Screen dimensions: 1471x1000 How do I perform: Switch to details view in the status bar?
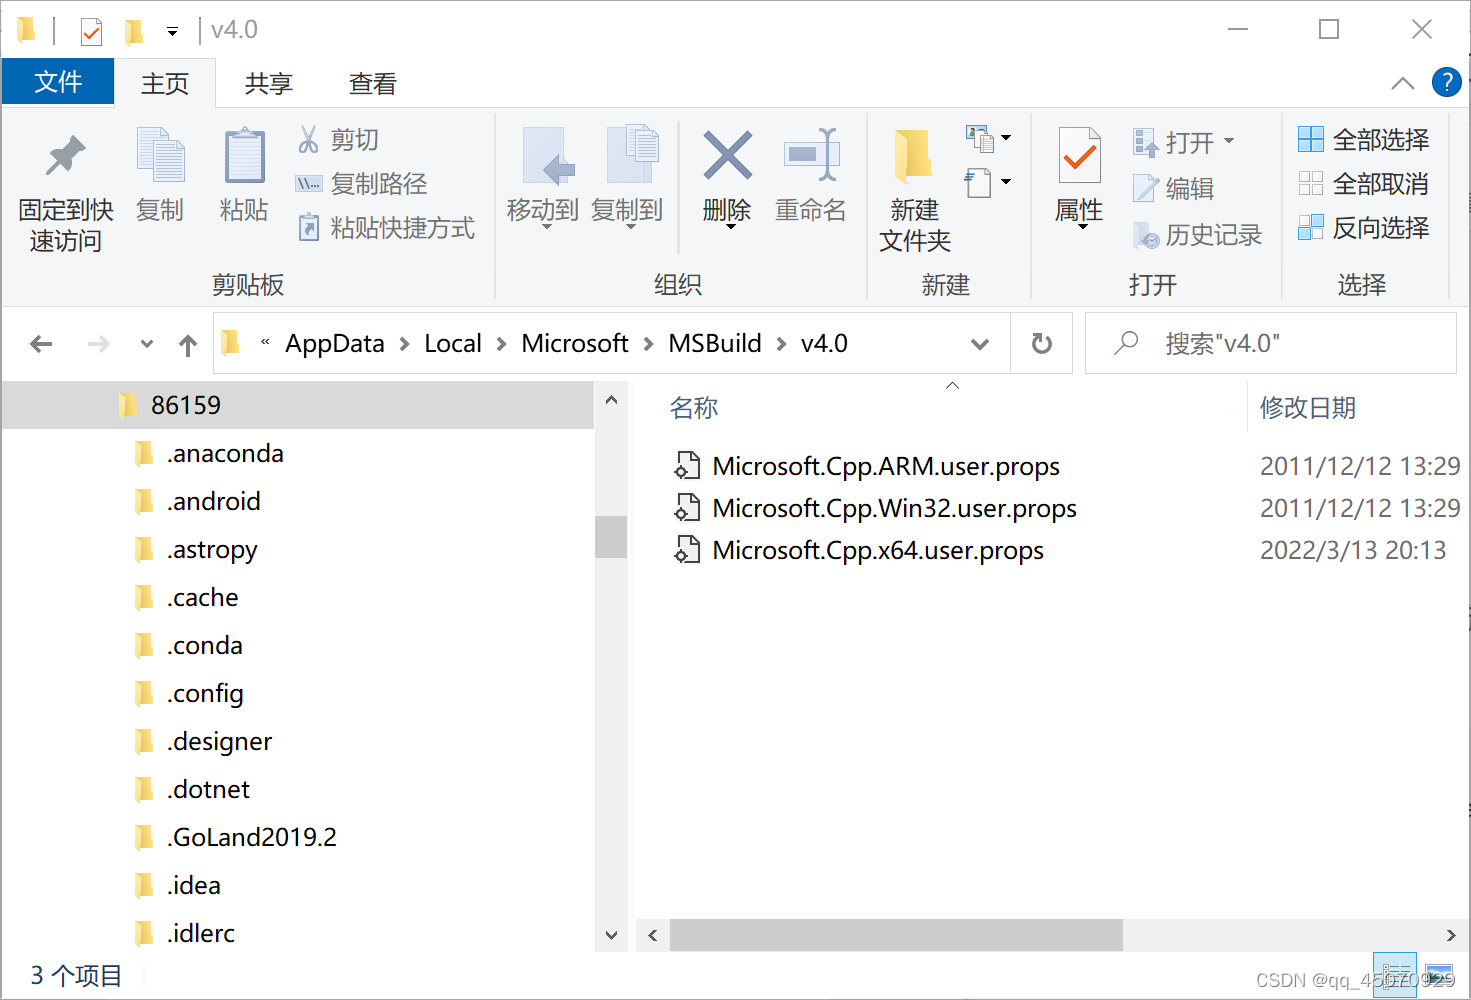tap(1395, 975)
